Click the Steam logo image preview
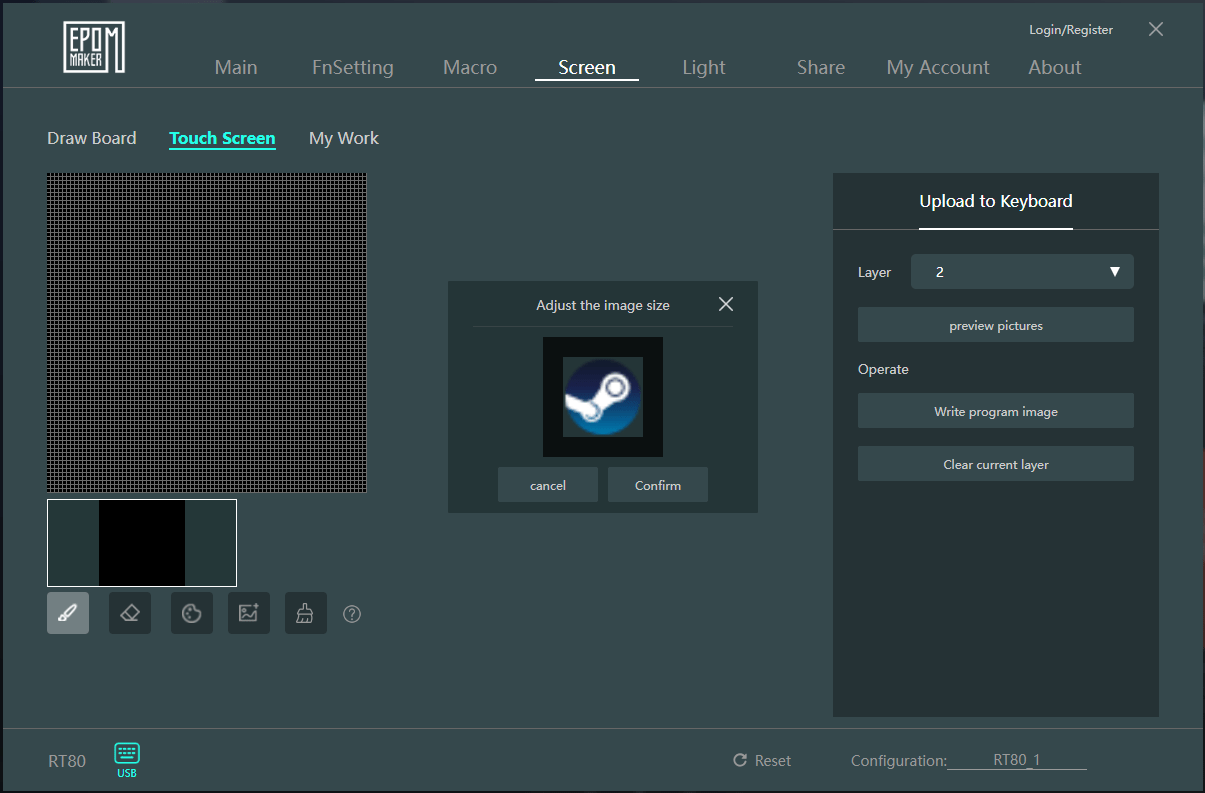 [603, 397]
